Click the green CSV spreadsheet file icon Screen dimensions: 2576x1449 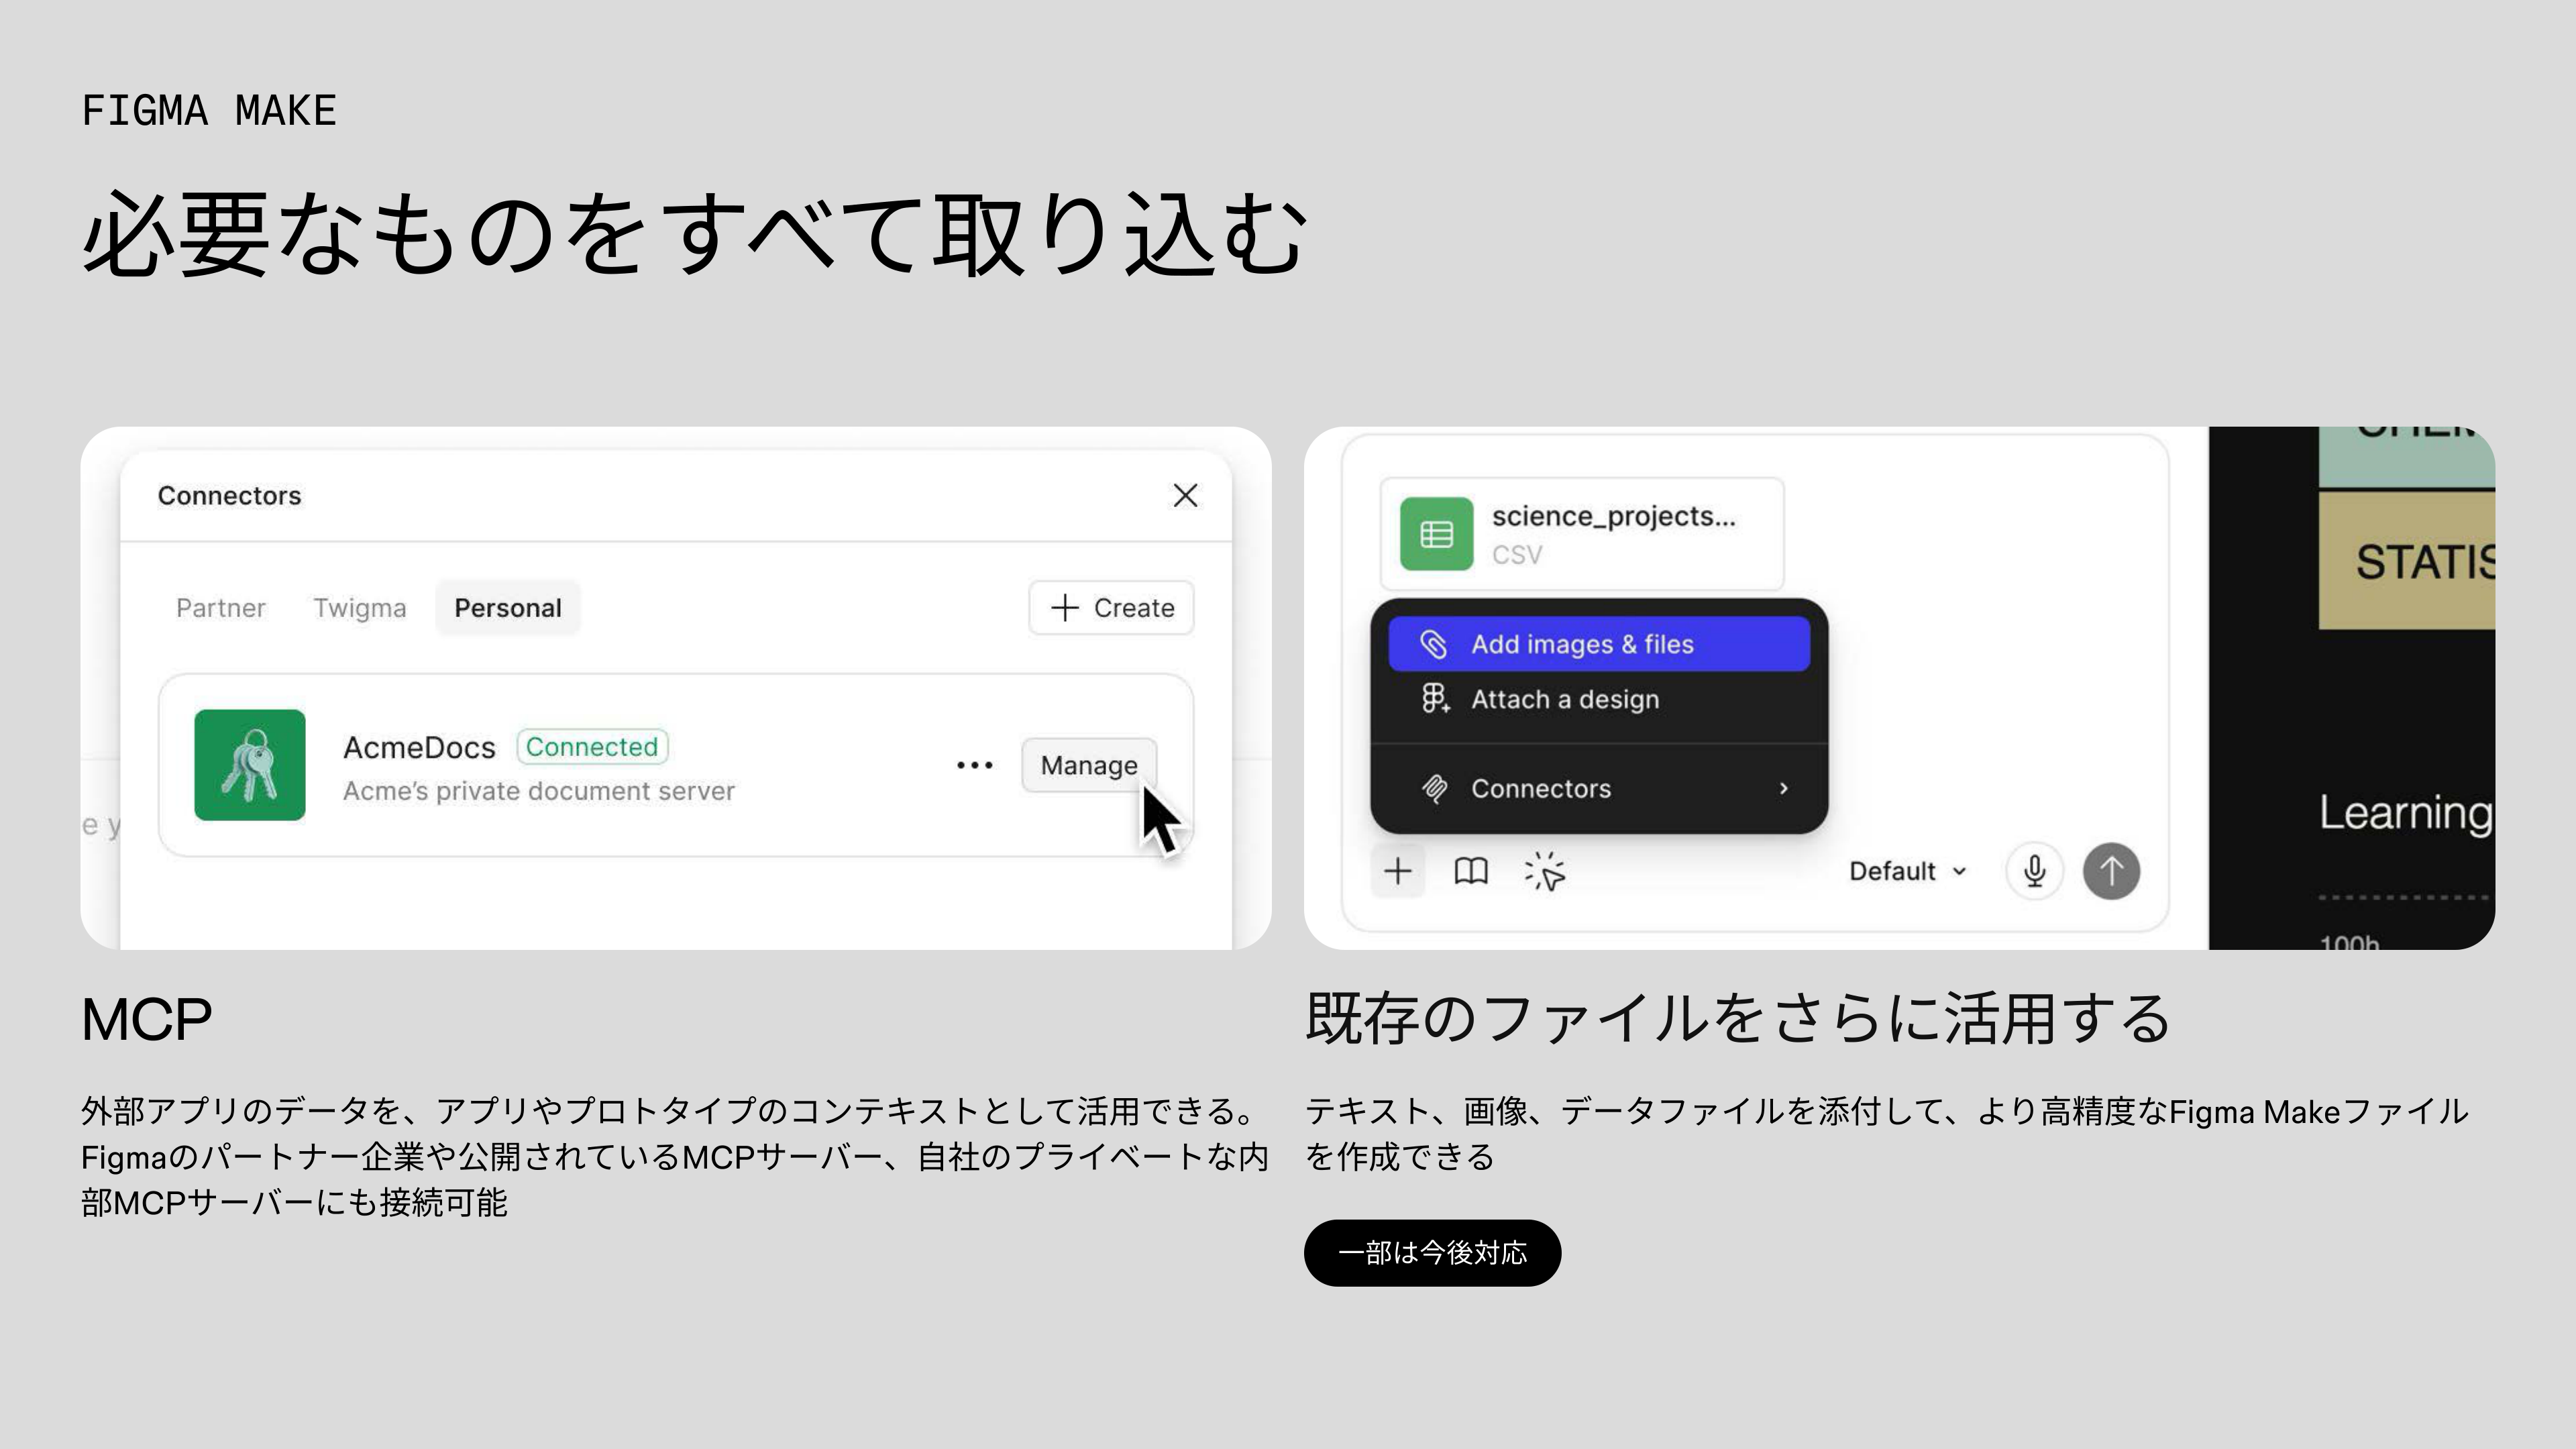pyautogui.click(x=1436, y=534)
